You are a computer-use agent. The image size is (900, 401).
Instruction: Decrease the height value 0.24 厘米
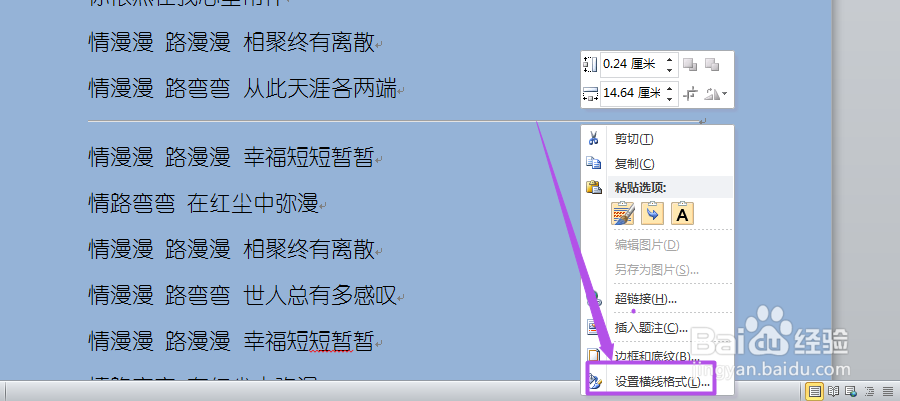(669, 69)
